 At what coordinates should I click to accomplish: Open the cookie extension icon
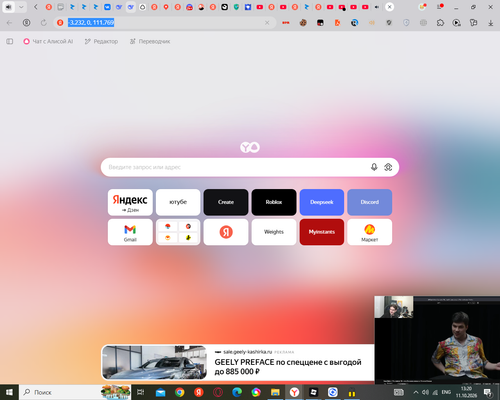[x=303, y=23]
